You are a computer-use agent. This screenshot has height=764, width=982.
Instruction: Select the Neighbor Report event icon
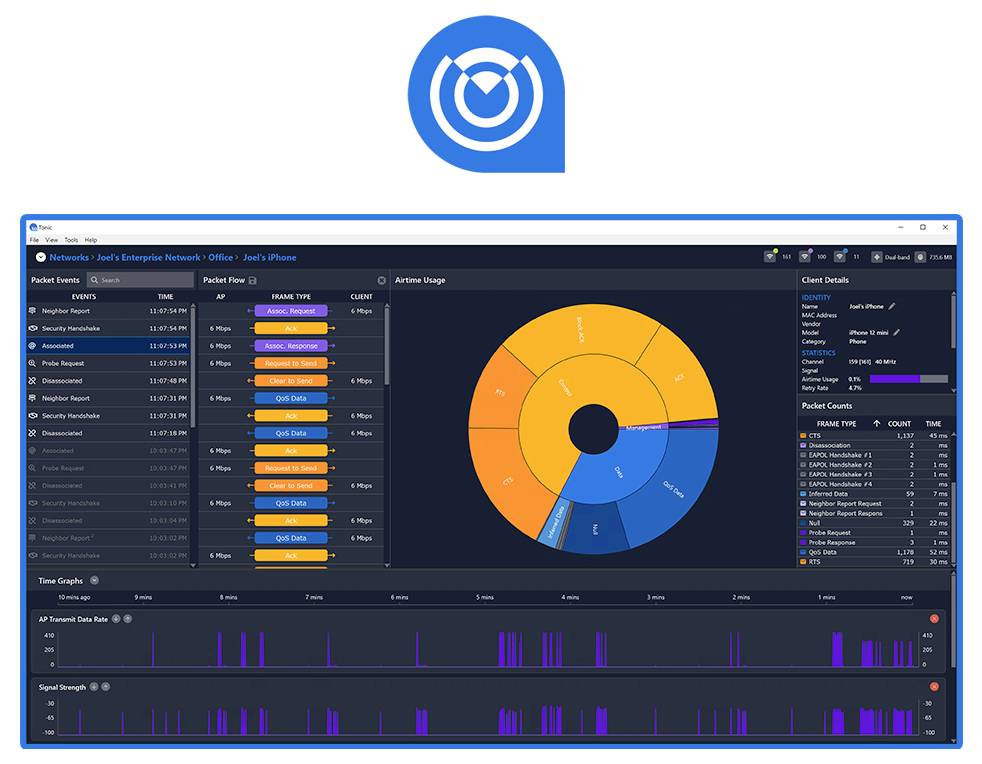coord(33,311)
